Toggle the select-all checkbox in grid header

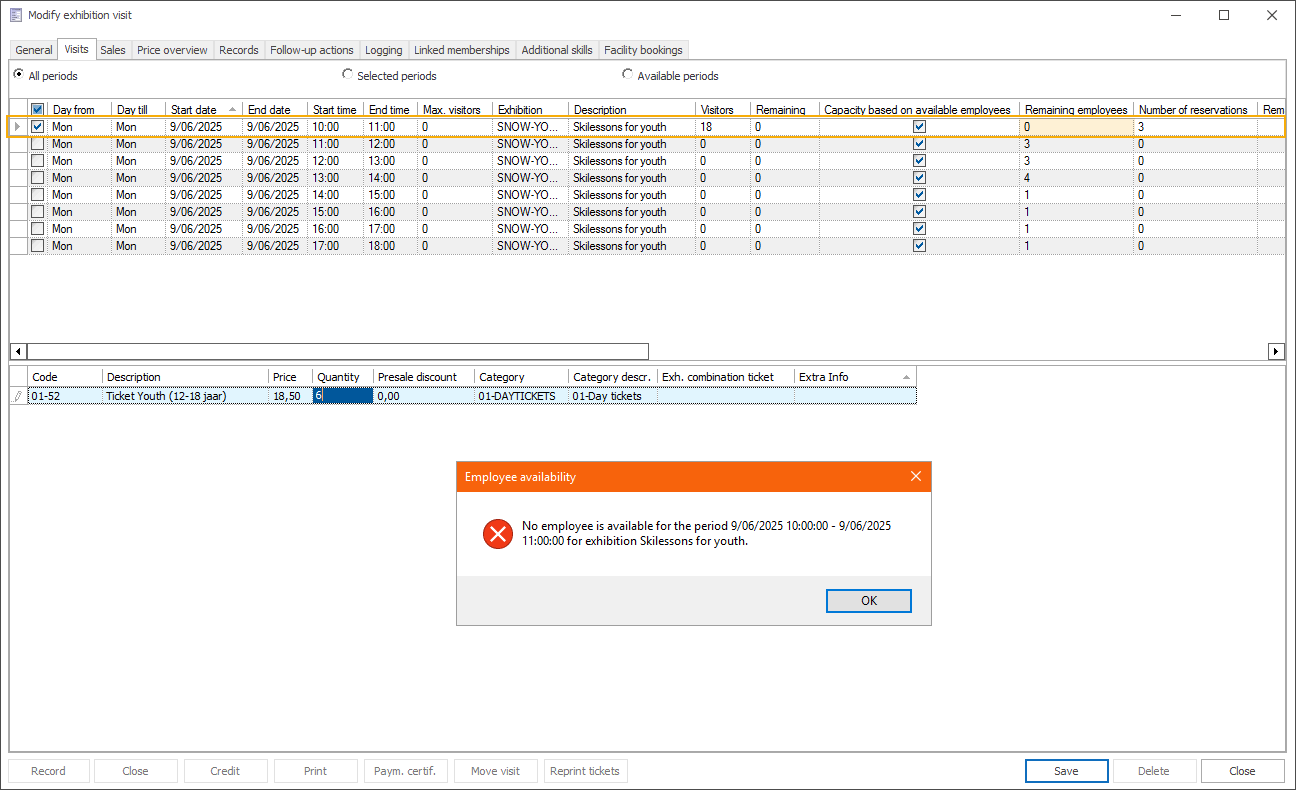tap(37, 110)
